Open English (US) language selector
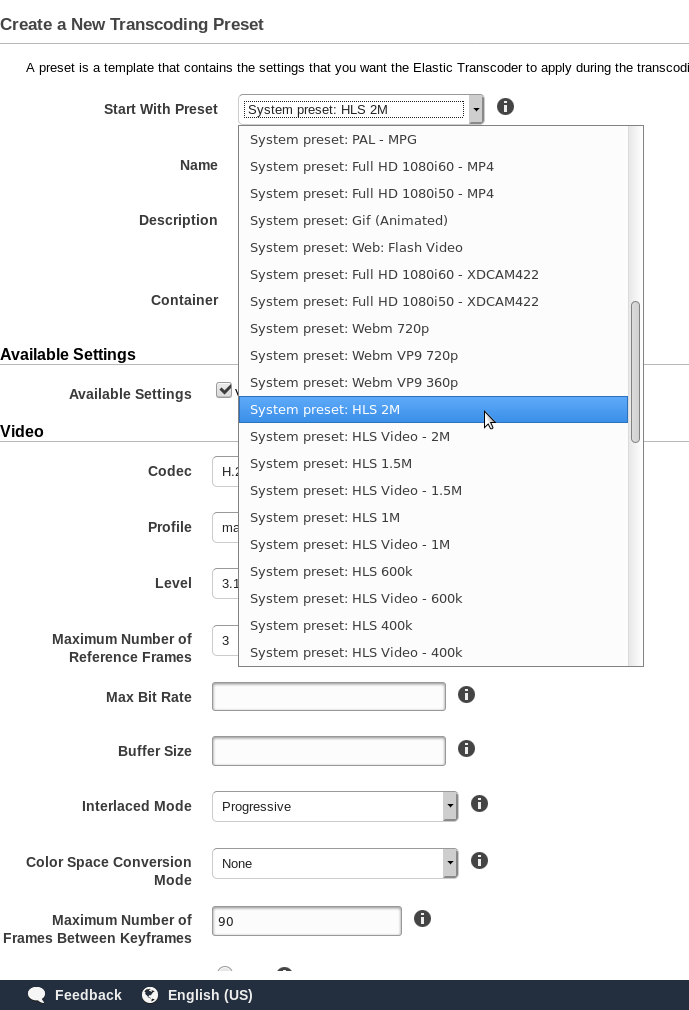The image size is (689, 1010). tap(210, 995)
